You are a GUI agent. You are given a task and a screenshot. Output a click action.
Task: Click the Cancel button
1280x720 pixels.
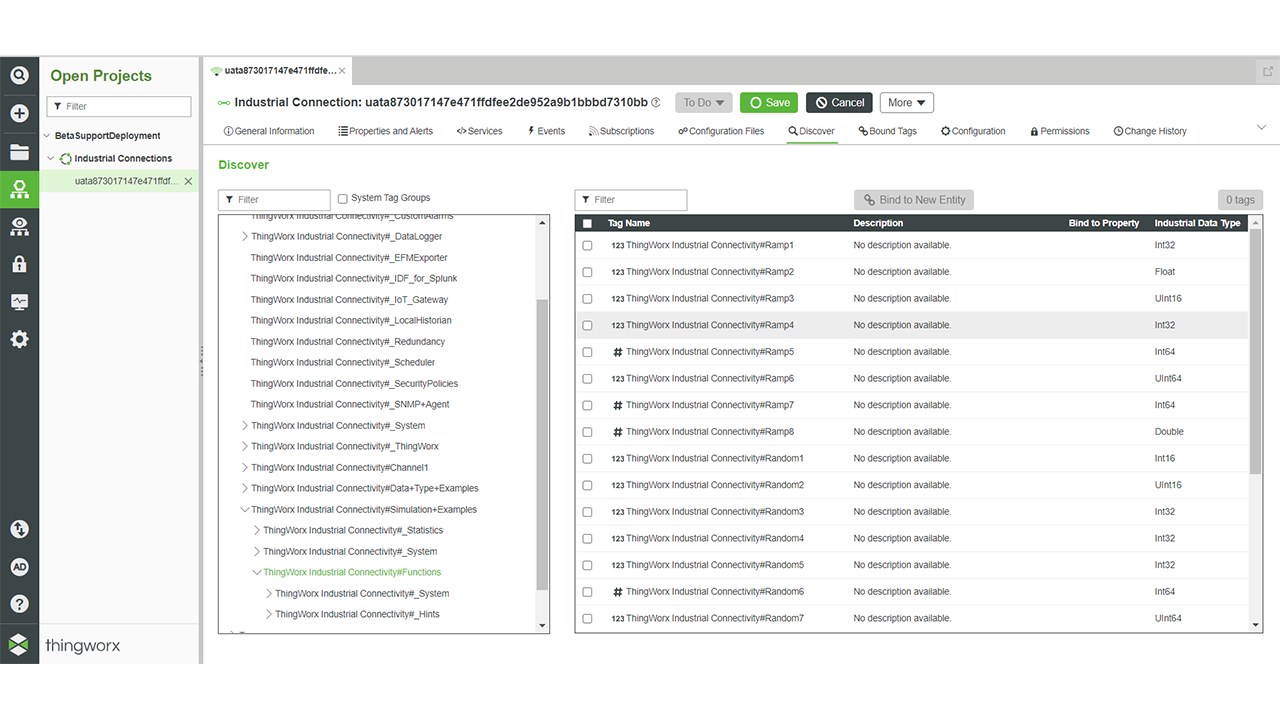click(839, 102)
